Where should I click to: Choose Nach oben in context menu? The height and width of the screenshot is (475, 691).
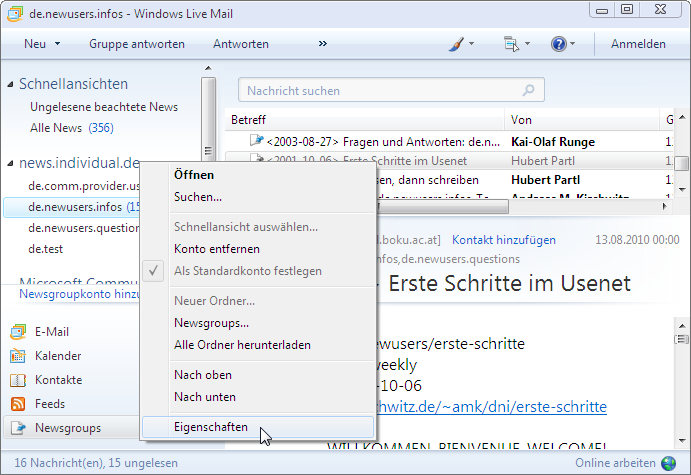258,375
